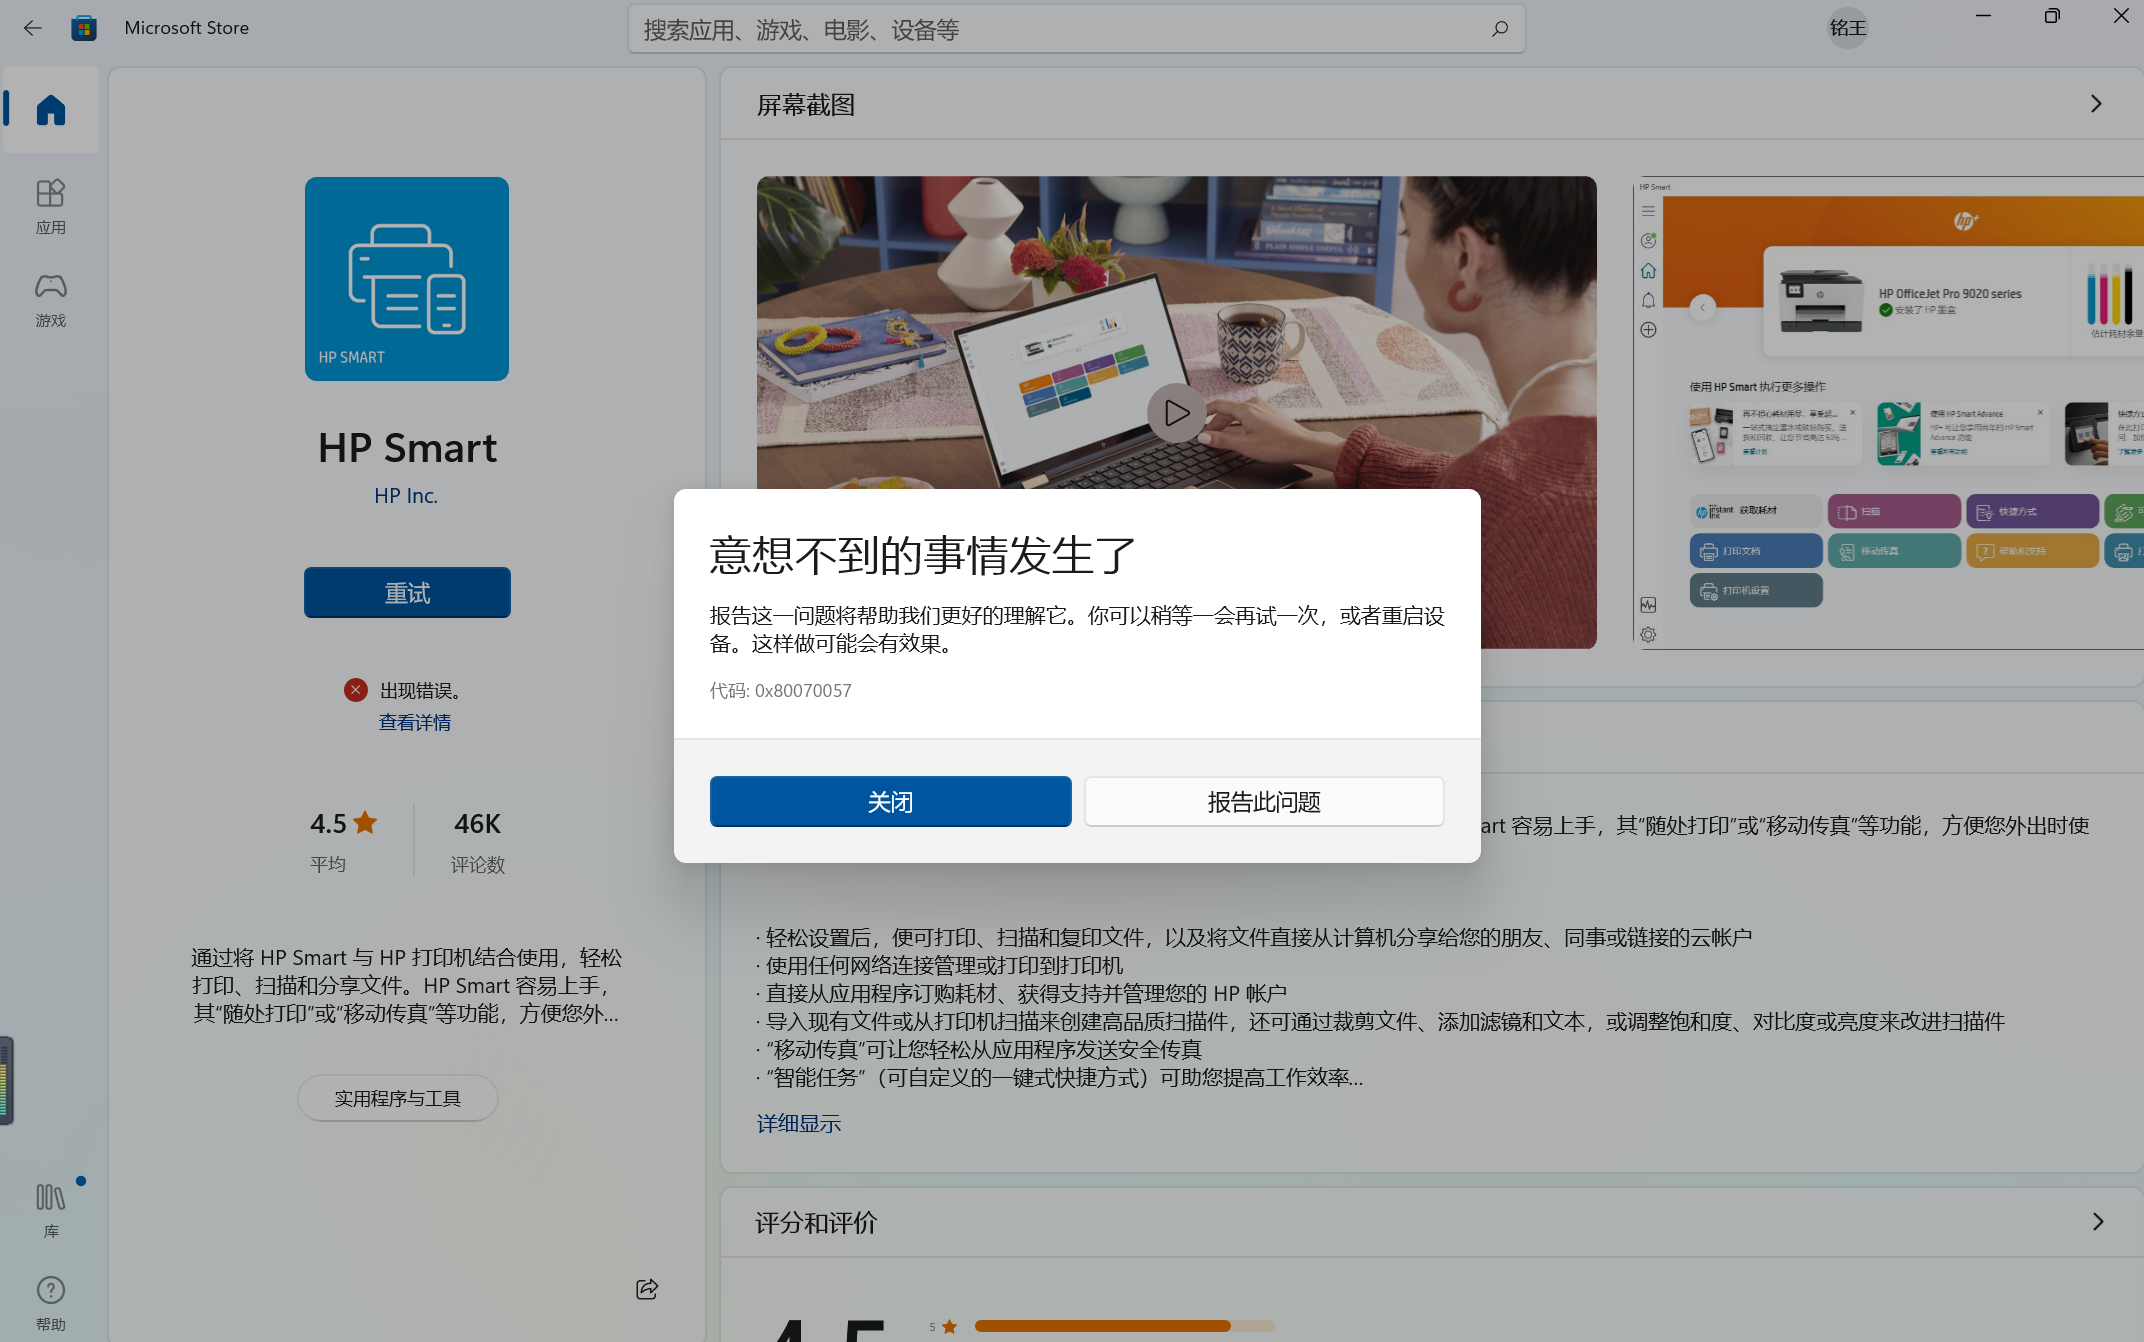Click the Microsoft Store logo icon
Viewport: 2144px width, 1342px height.
(84, 28)
